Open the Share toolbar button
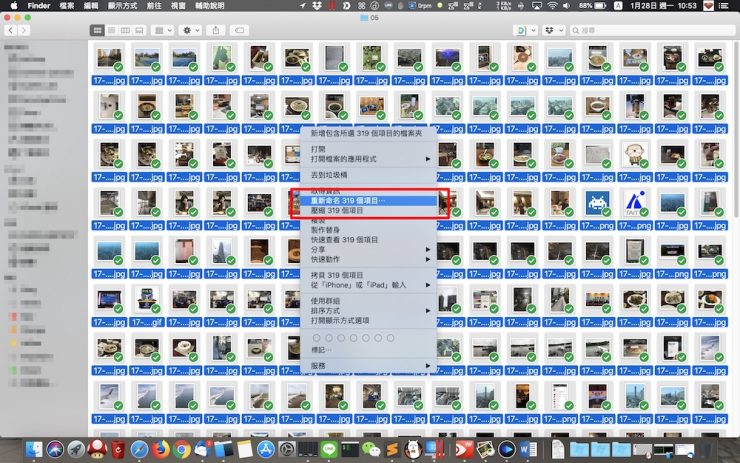This screenshot has height=463, width=740. 217,31
